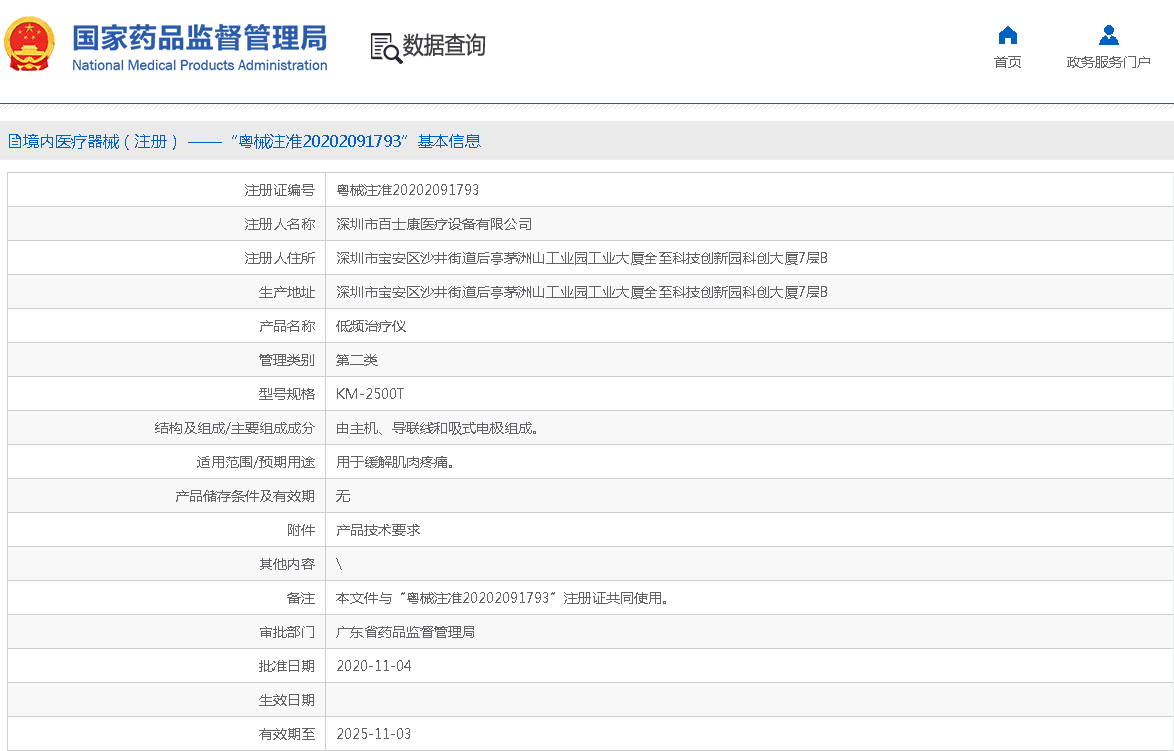
Task: Click the national emblem logo
Action: click(x=30, y=45)
